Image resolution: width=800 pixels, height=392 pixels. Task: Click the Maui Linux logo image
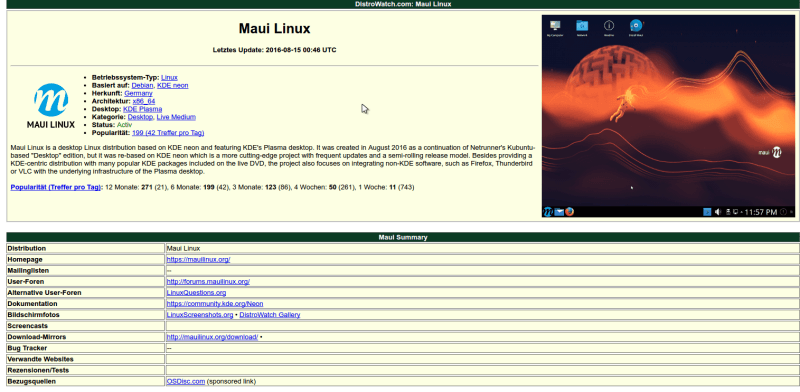click(51, 106)
